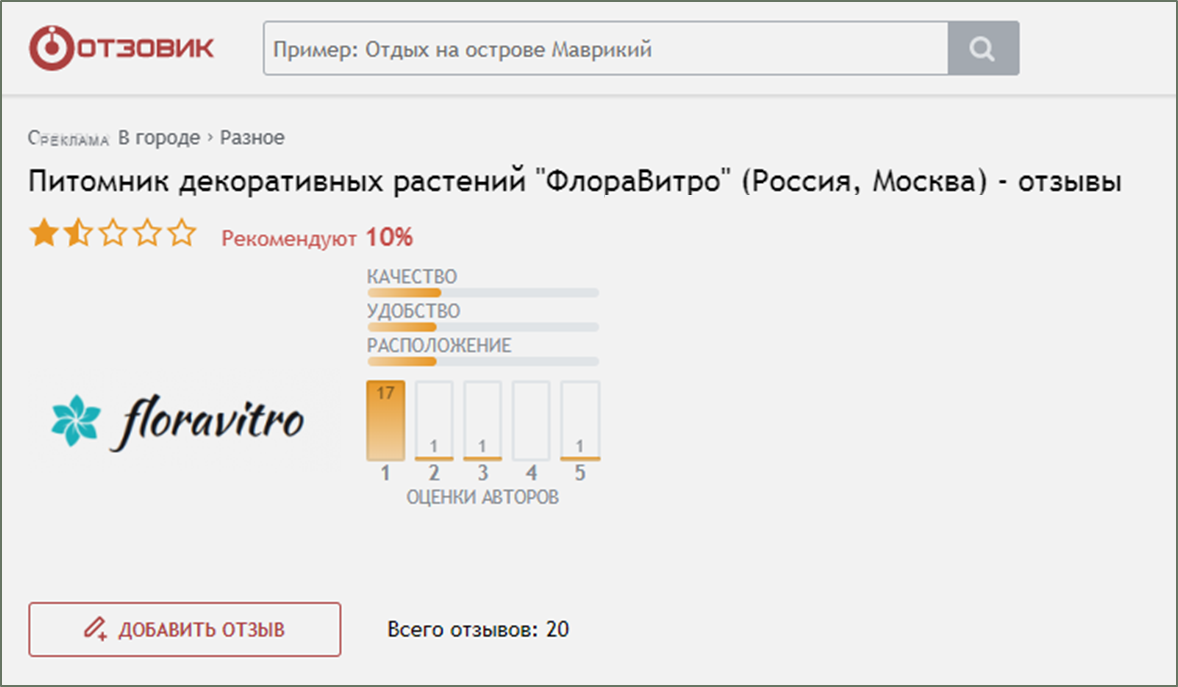Click the pencil icon on add-review button
The height and width of the screenshot is (687, 1178).
coord(95,628)
